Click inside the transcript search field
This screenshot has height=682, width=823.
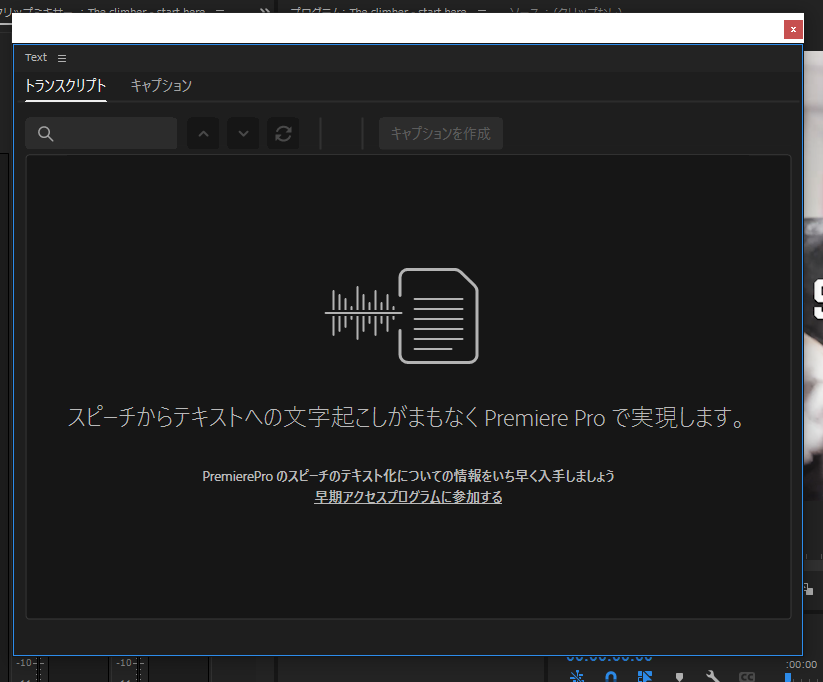[x=110, y=133]
